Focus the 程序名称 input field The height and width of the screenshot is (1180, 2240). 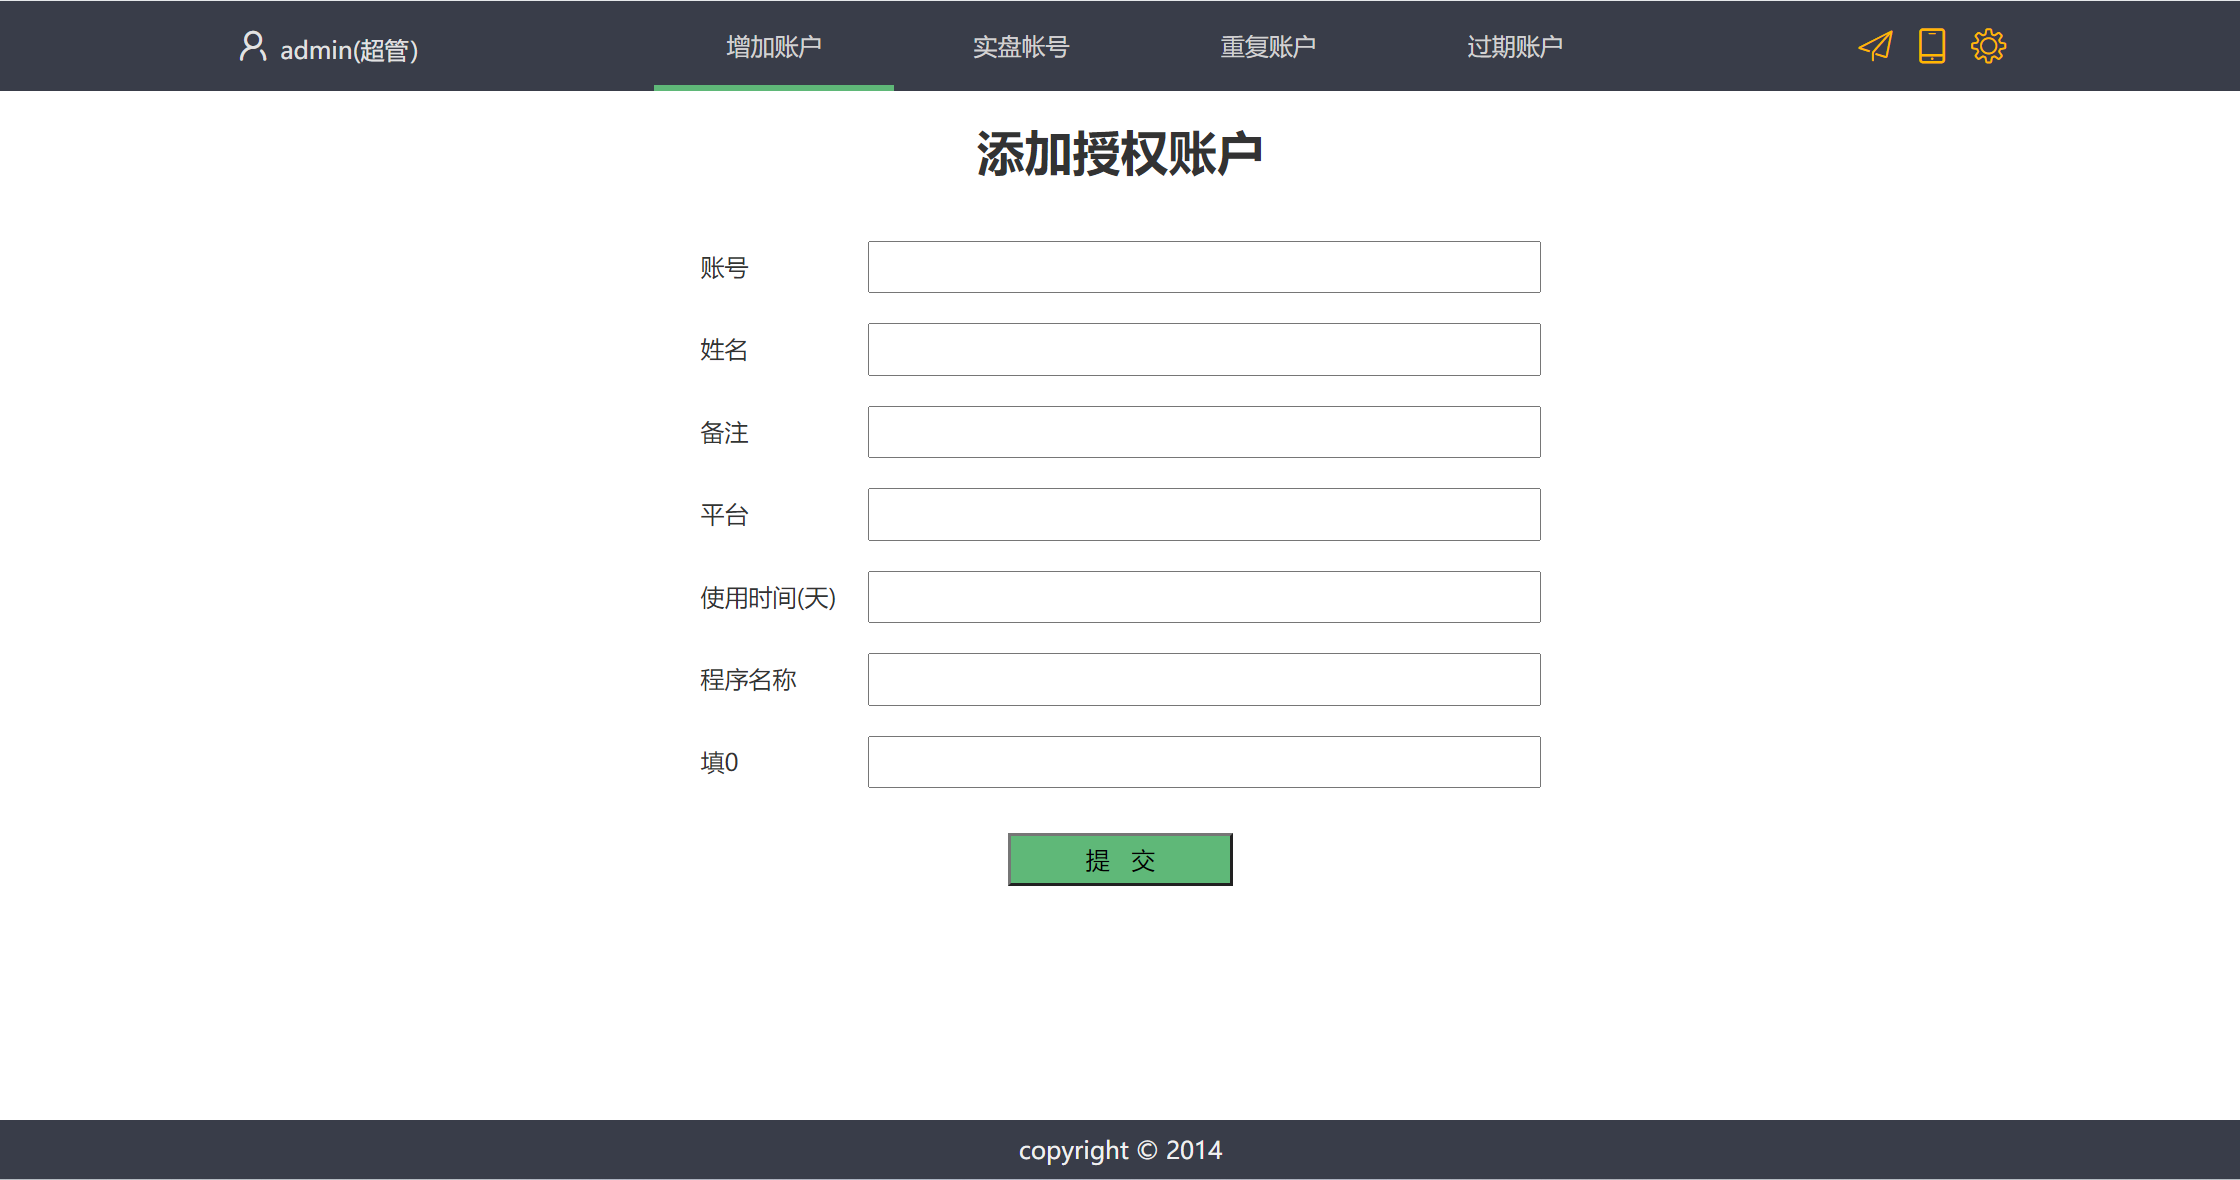pos(1204,679)
